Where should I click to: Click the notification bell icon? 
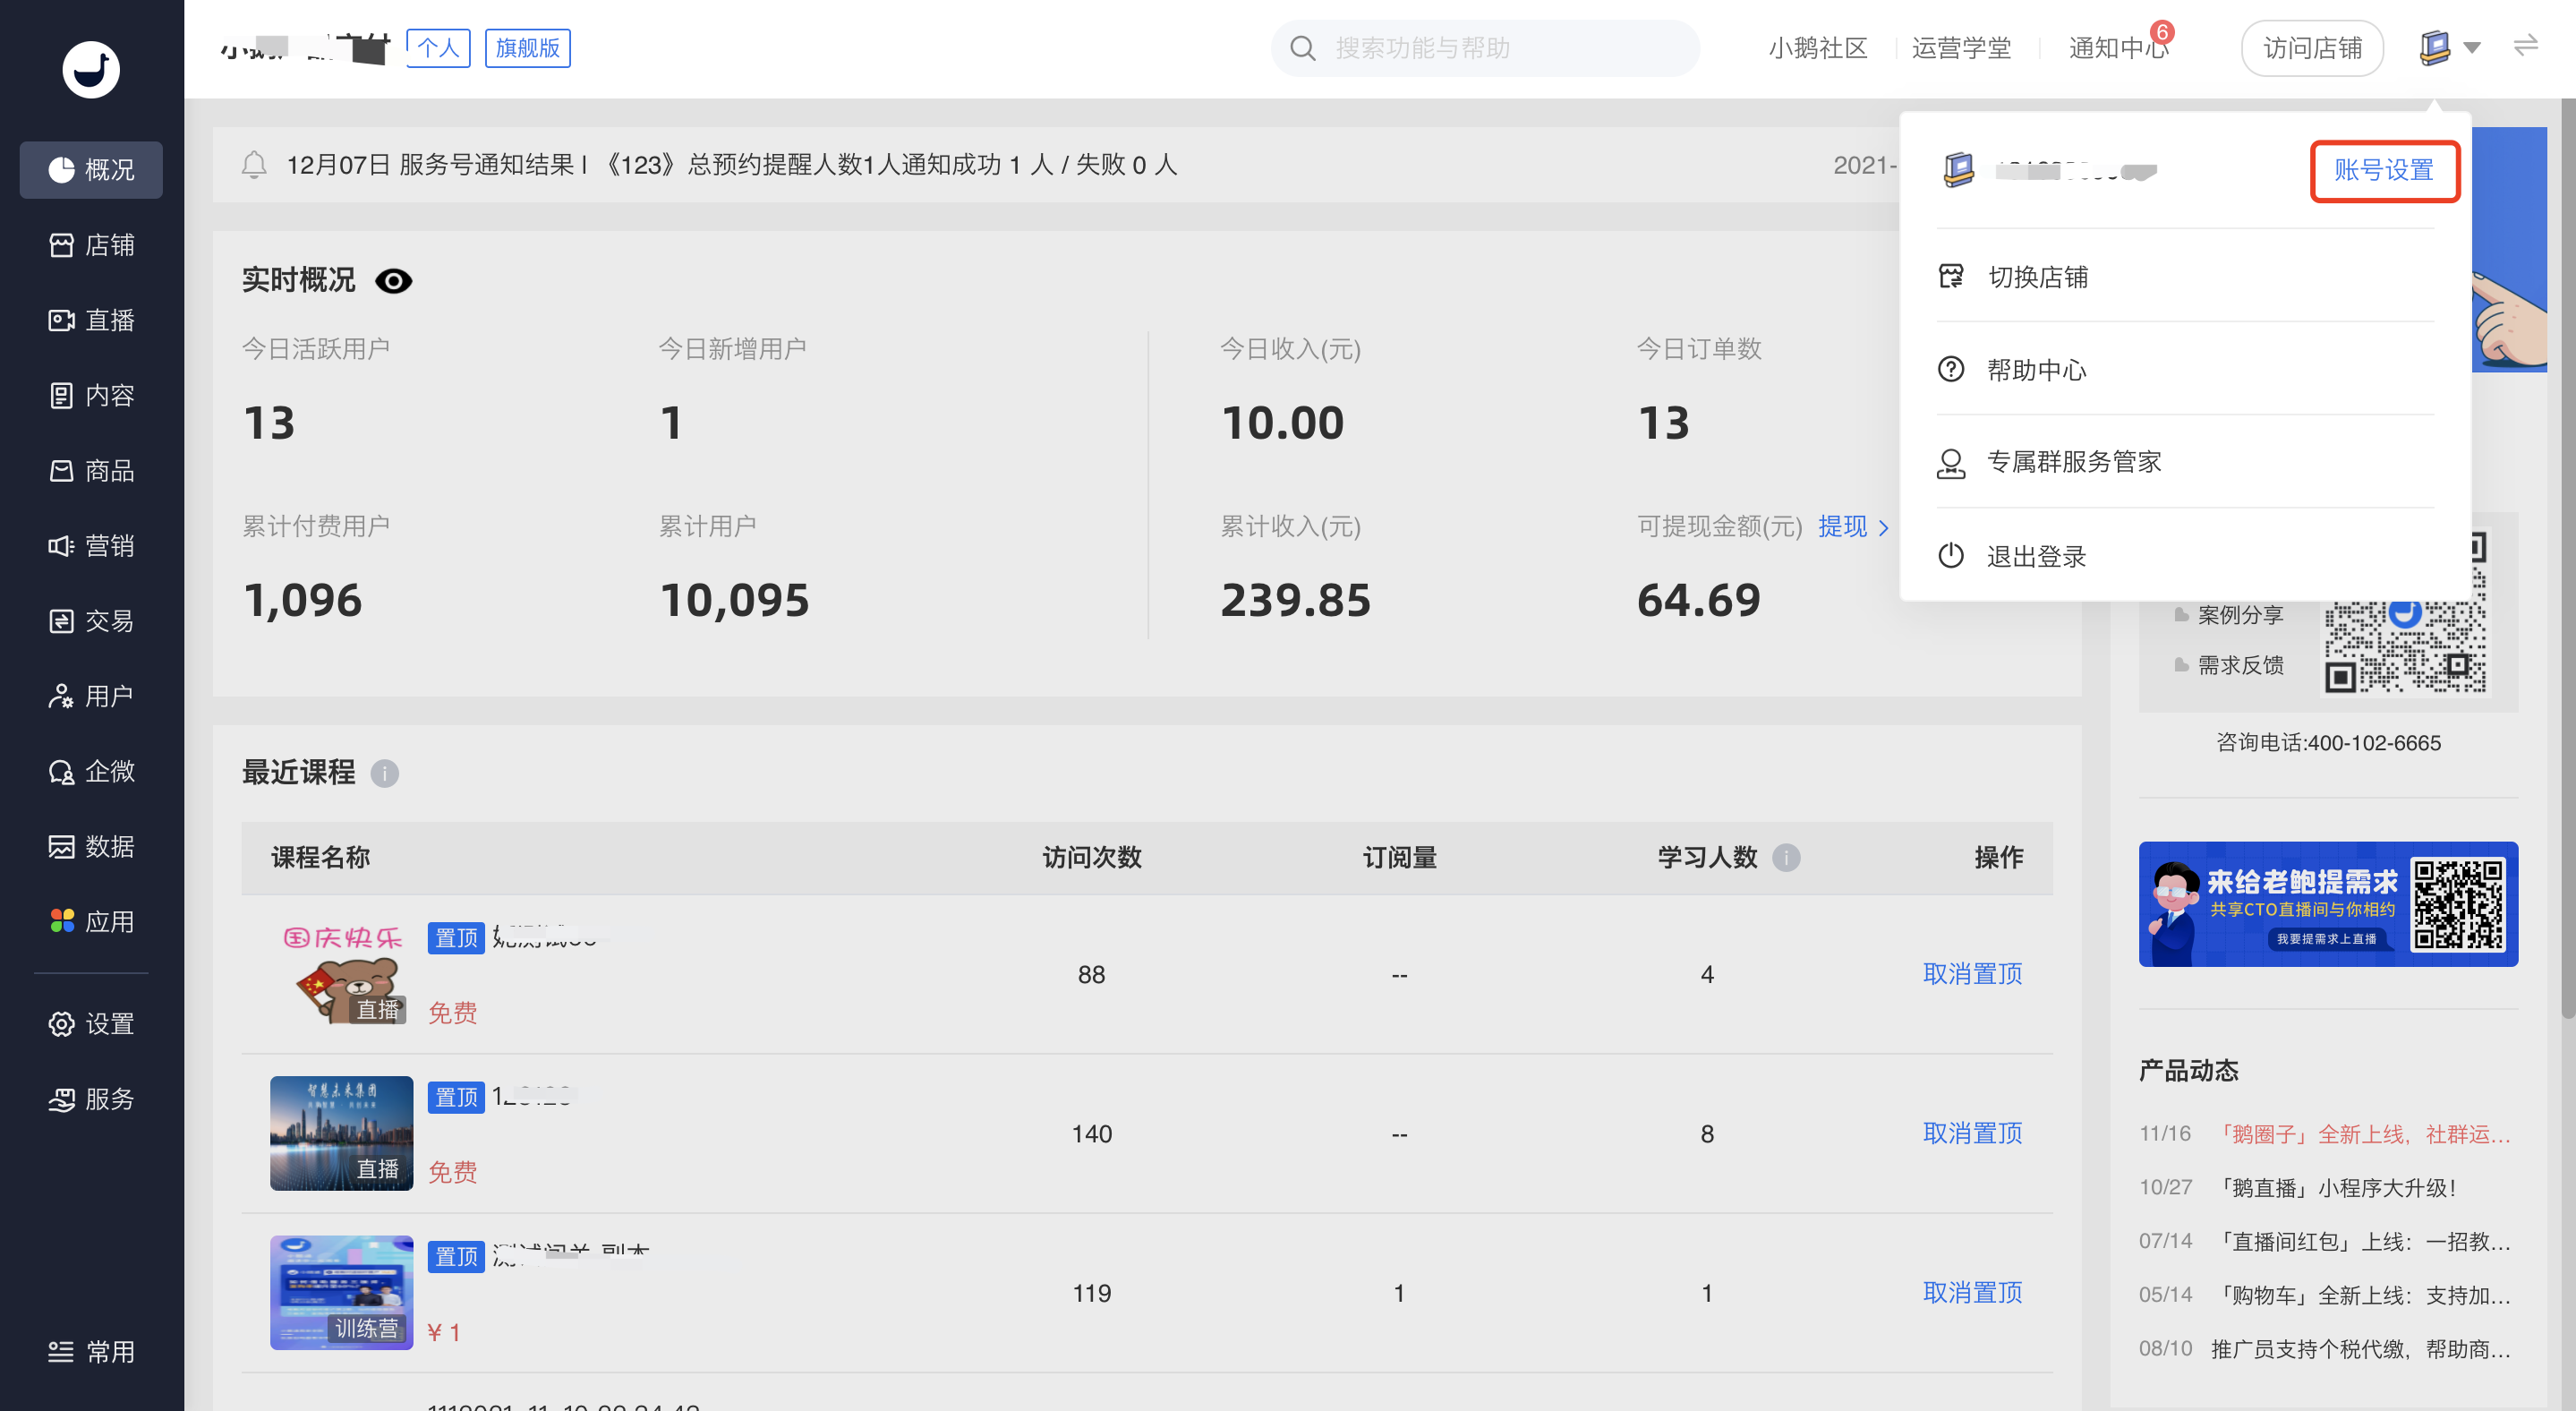tap(254, 165)
